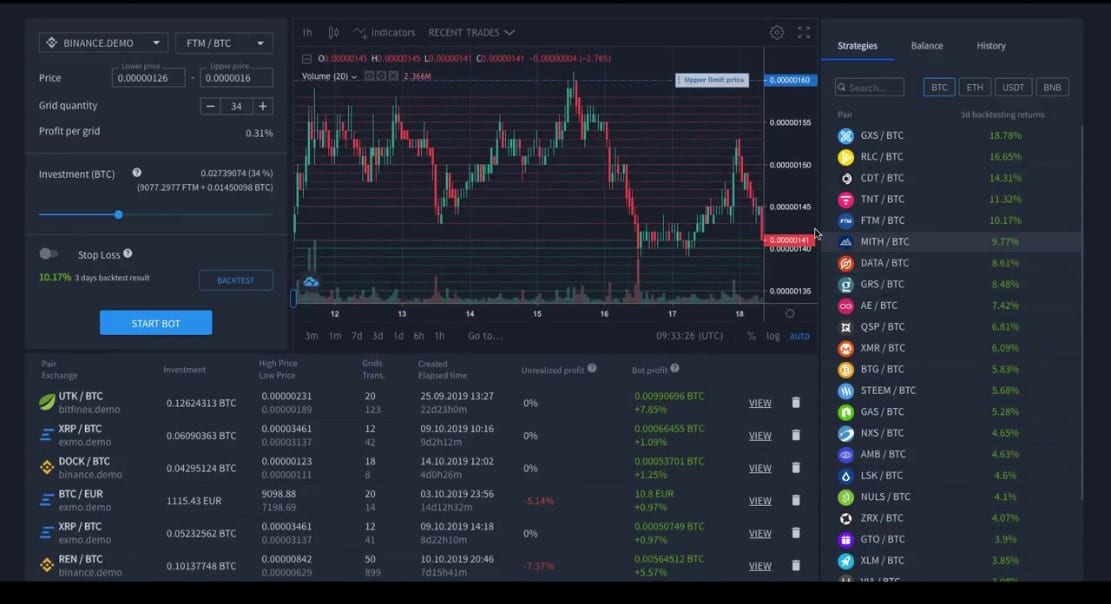Open the Indicators menu
The width and height of the screenshot is (1111, 604).
click(x=384, y=33)
